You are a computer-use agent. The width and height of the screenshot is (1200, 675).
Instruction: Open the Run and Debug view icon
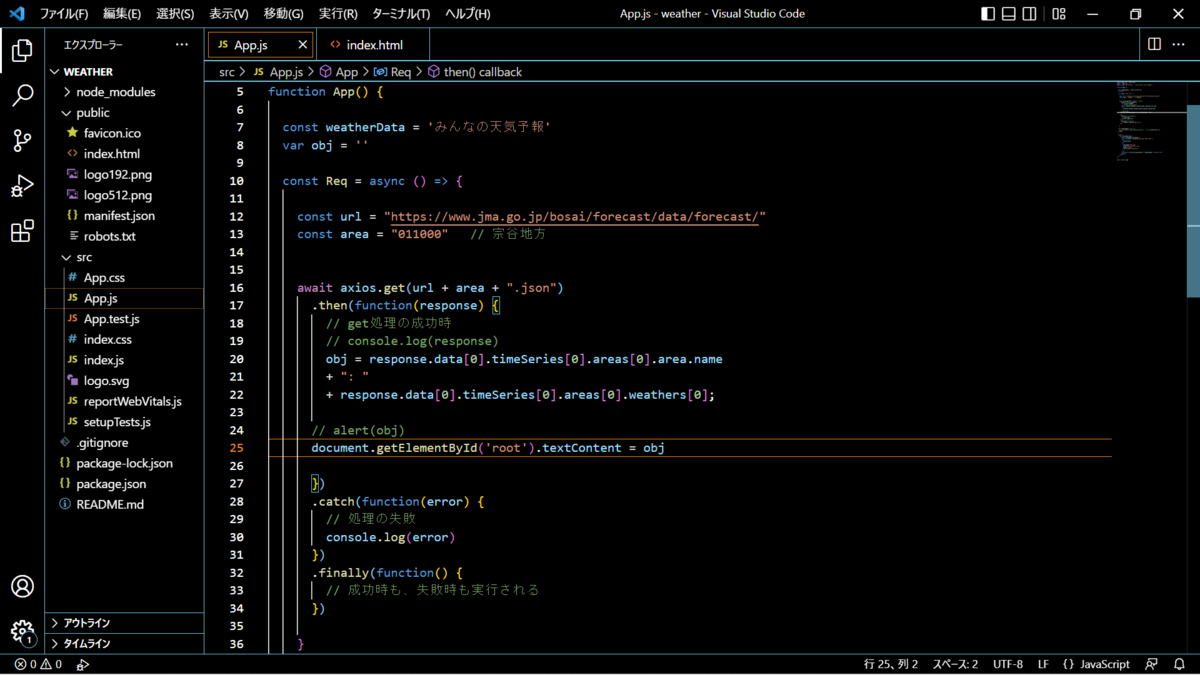click(22, 186)
